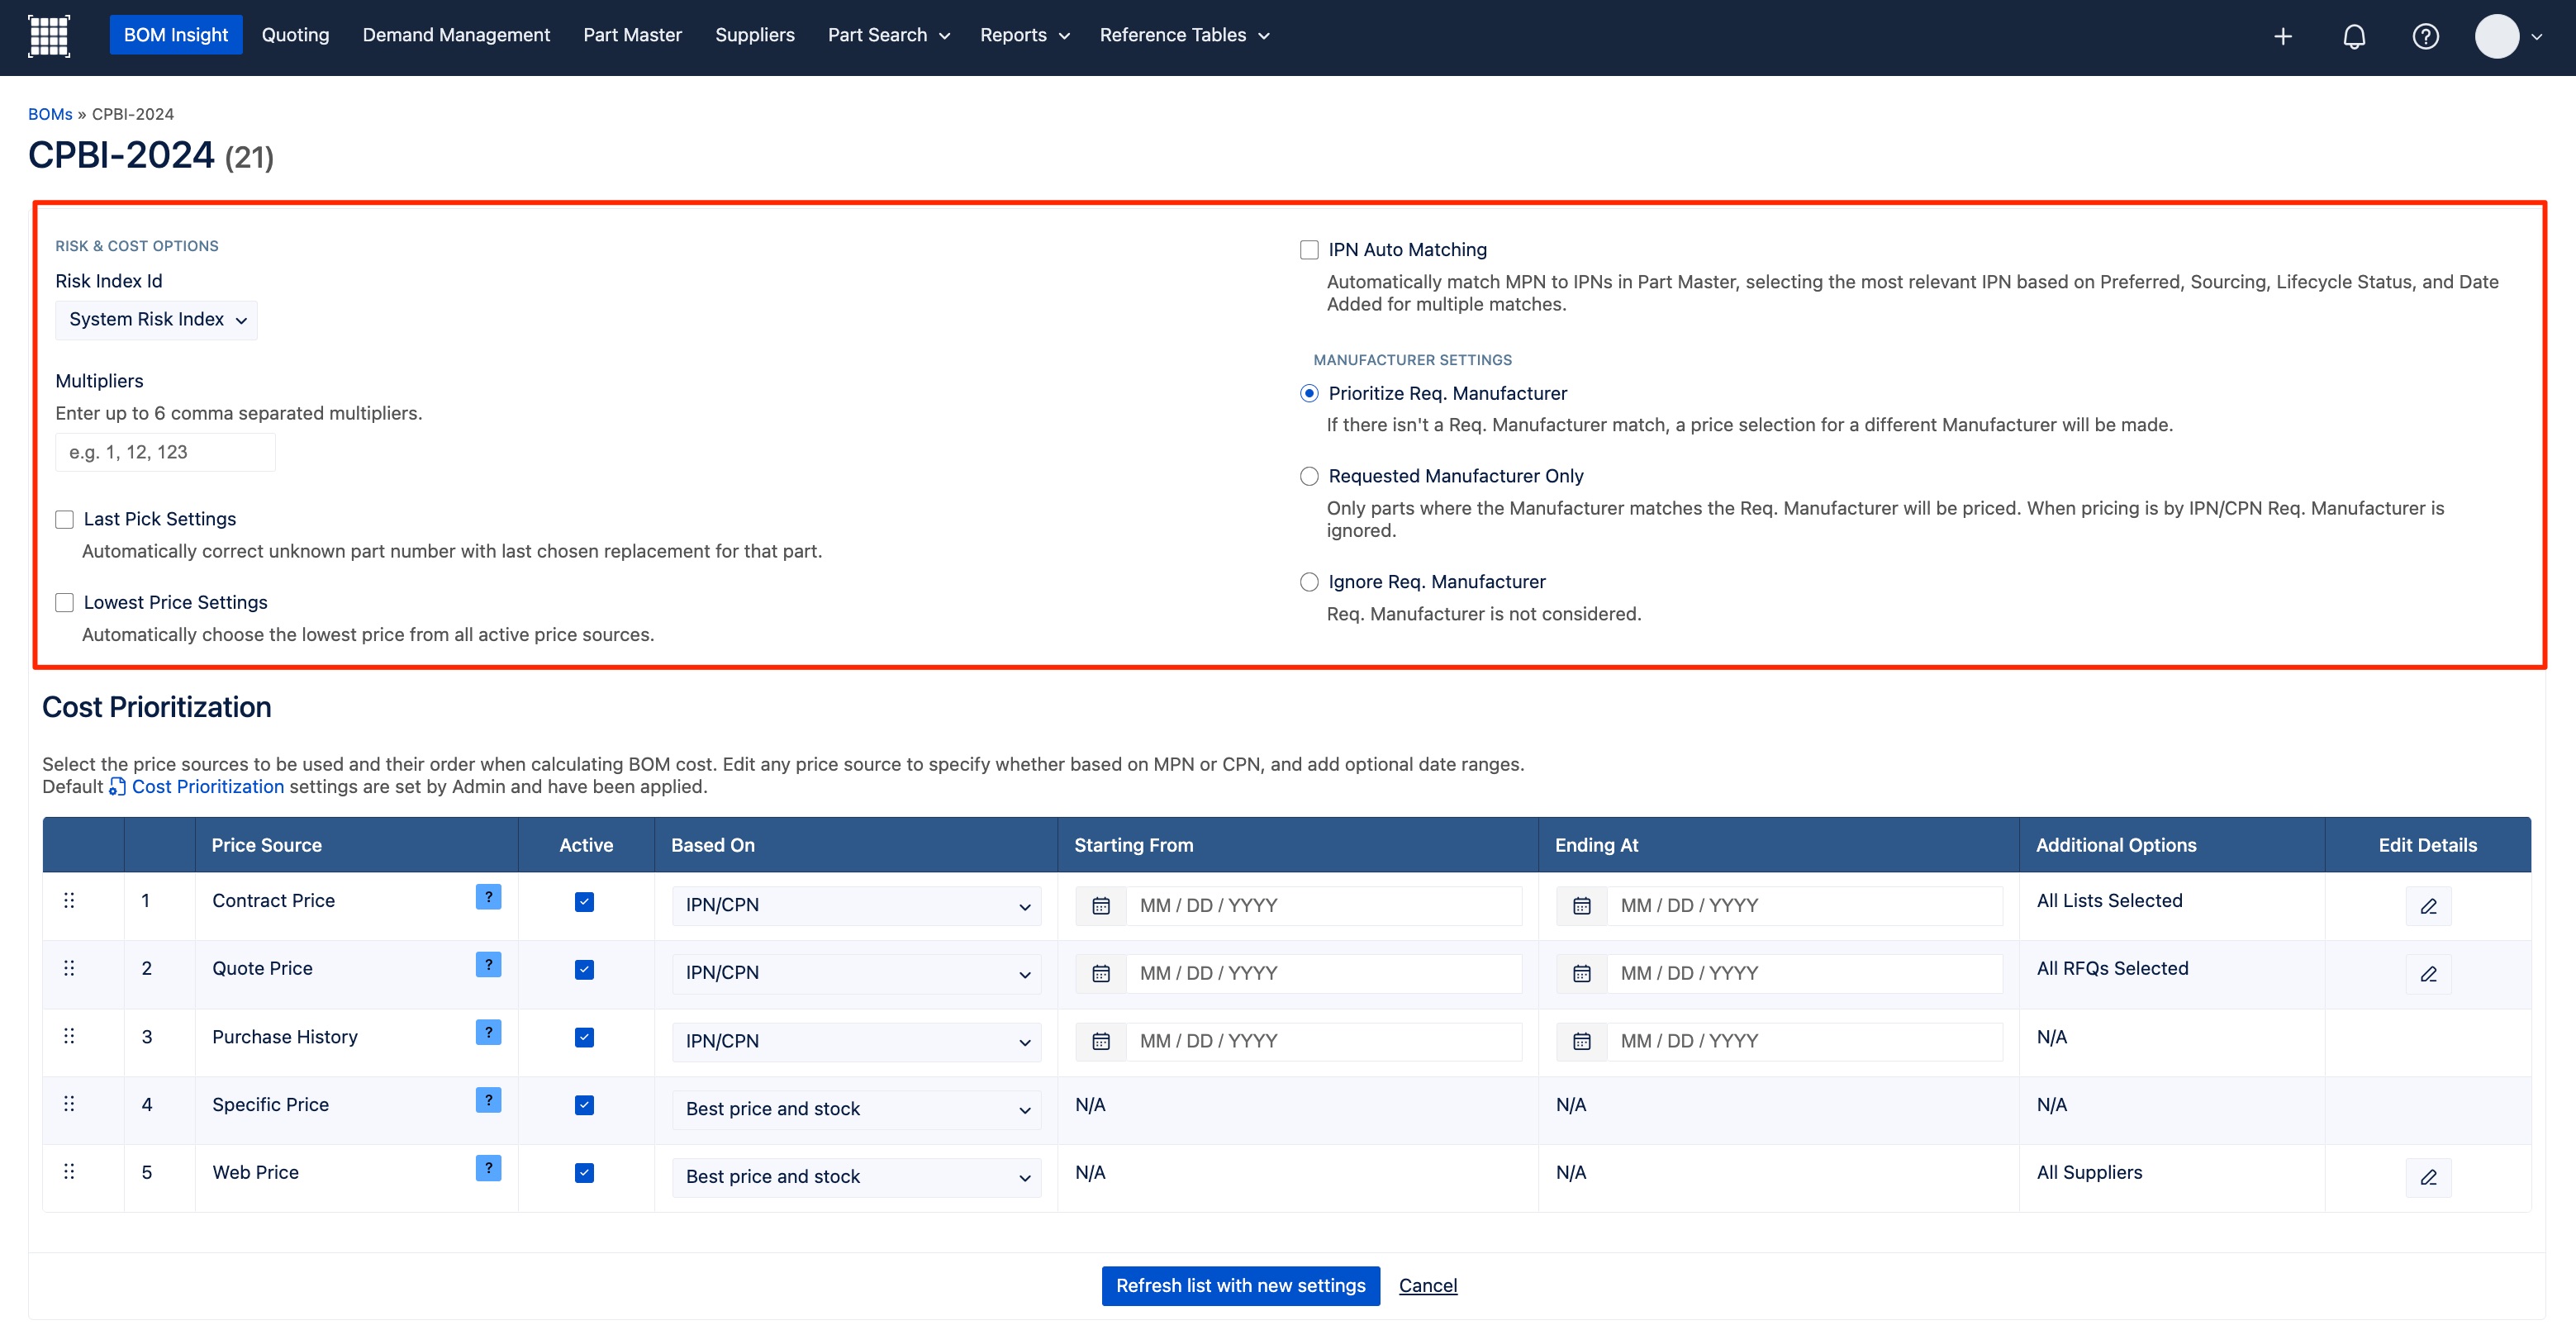The width and height of the screenshot is (2576, 1330).
Task: Click the Cancel link
Action: pos(1428,1286)
